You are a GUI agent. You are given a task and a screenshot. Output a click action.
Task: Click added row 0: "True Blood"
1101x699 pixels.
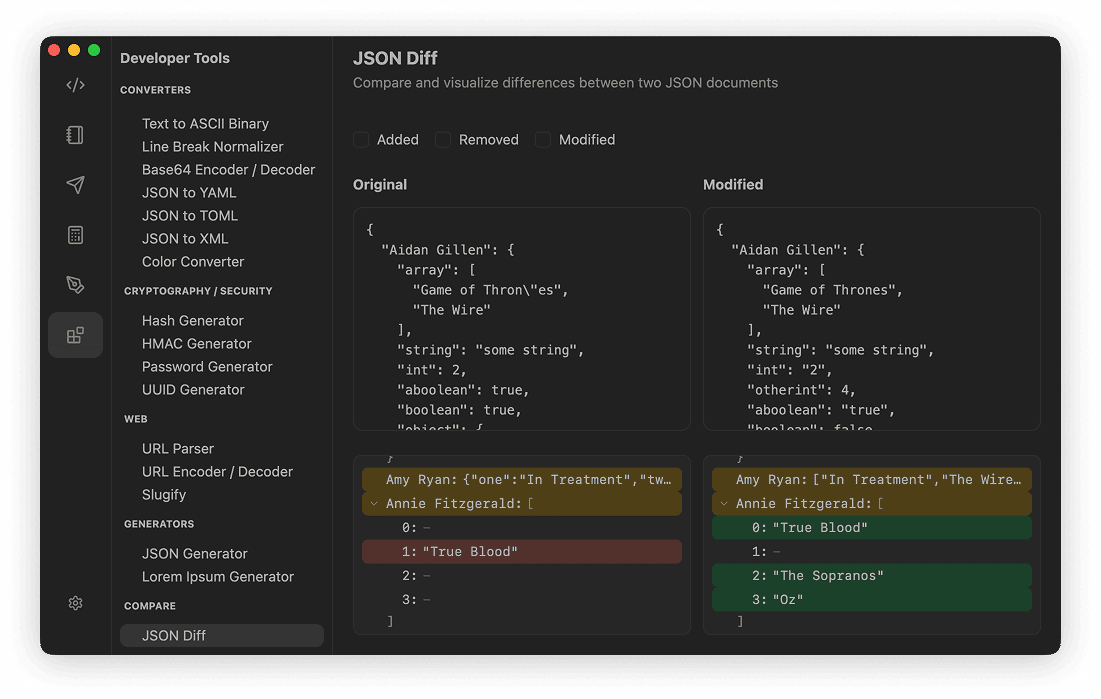[871, 528]
